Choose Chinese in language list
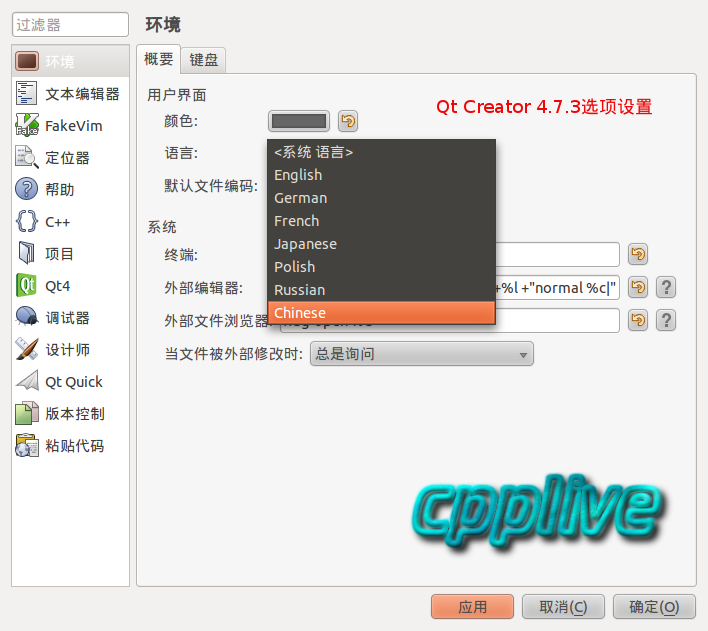This screenshot has height=631, width=708. click(x=382, y=313)
